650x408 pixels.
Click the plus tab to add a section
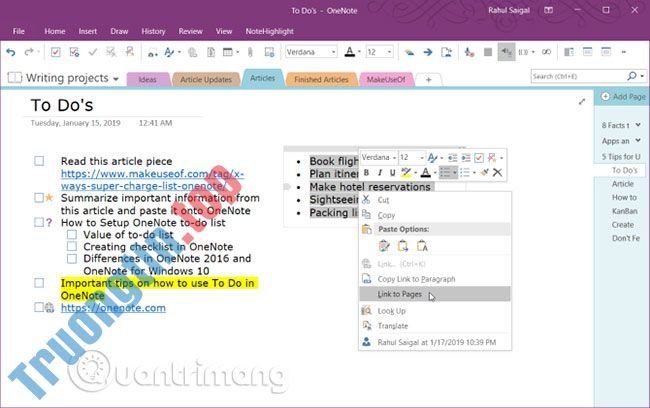click(429, 79)
